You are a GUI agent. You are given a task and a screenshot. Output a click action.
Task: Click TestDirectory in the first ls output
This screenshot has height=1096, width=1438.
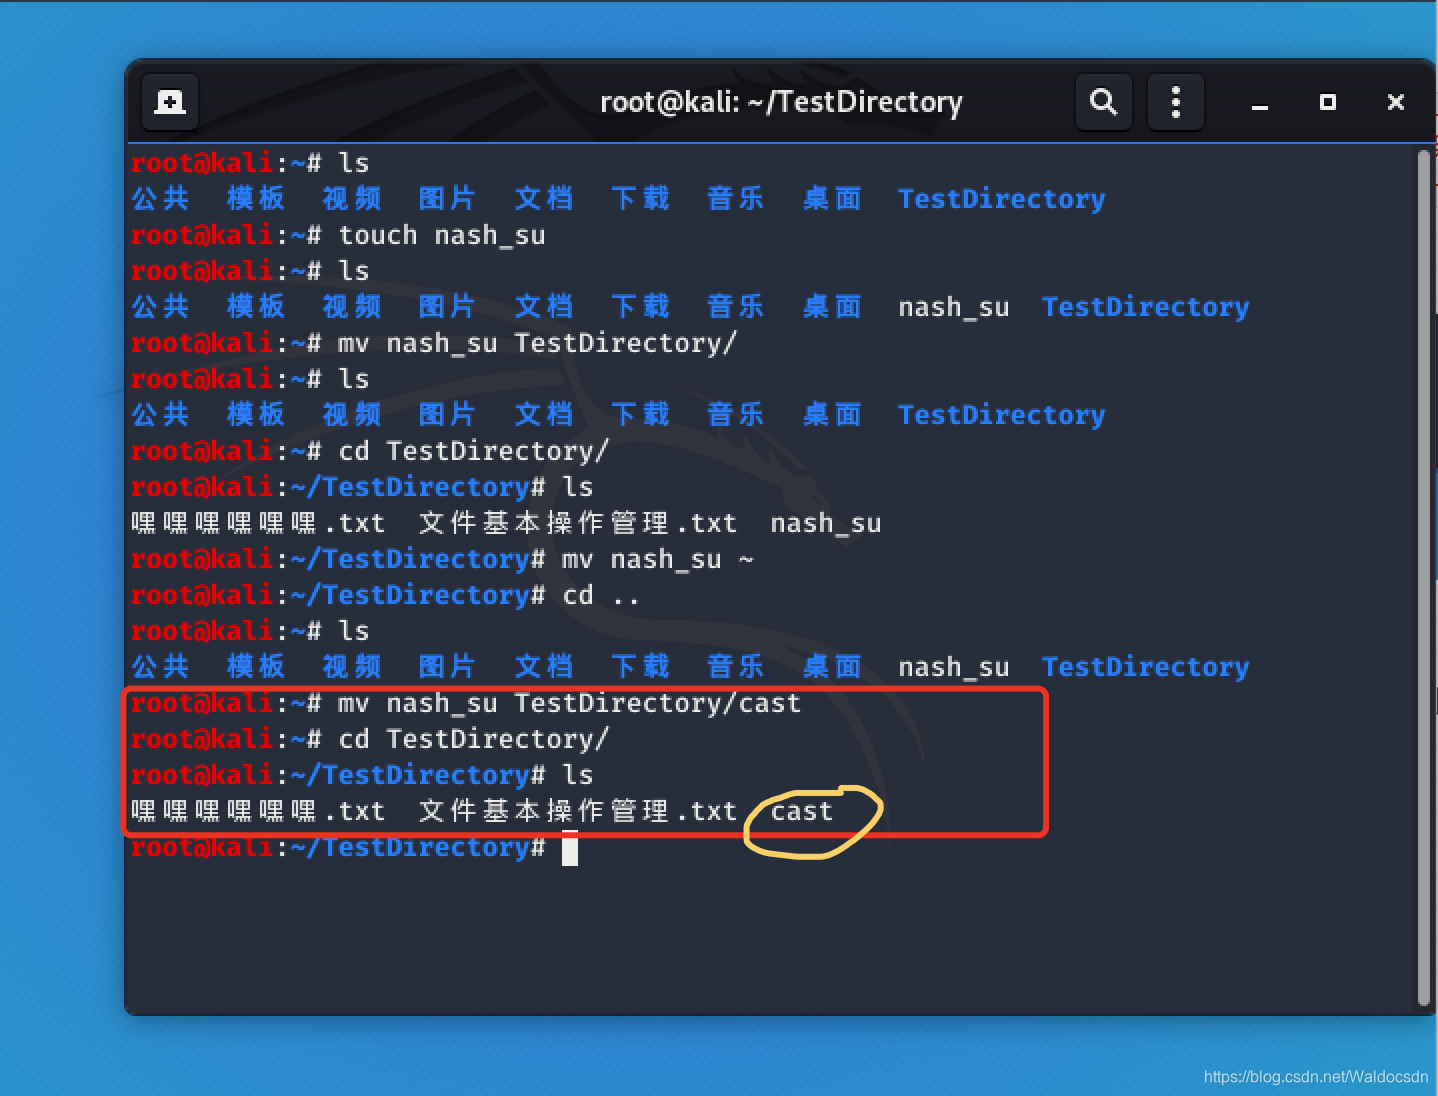pos(1002,199)
